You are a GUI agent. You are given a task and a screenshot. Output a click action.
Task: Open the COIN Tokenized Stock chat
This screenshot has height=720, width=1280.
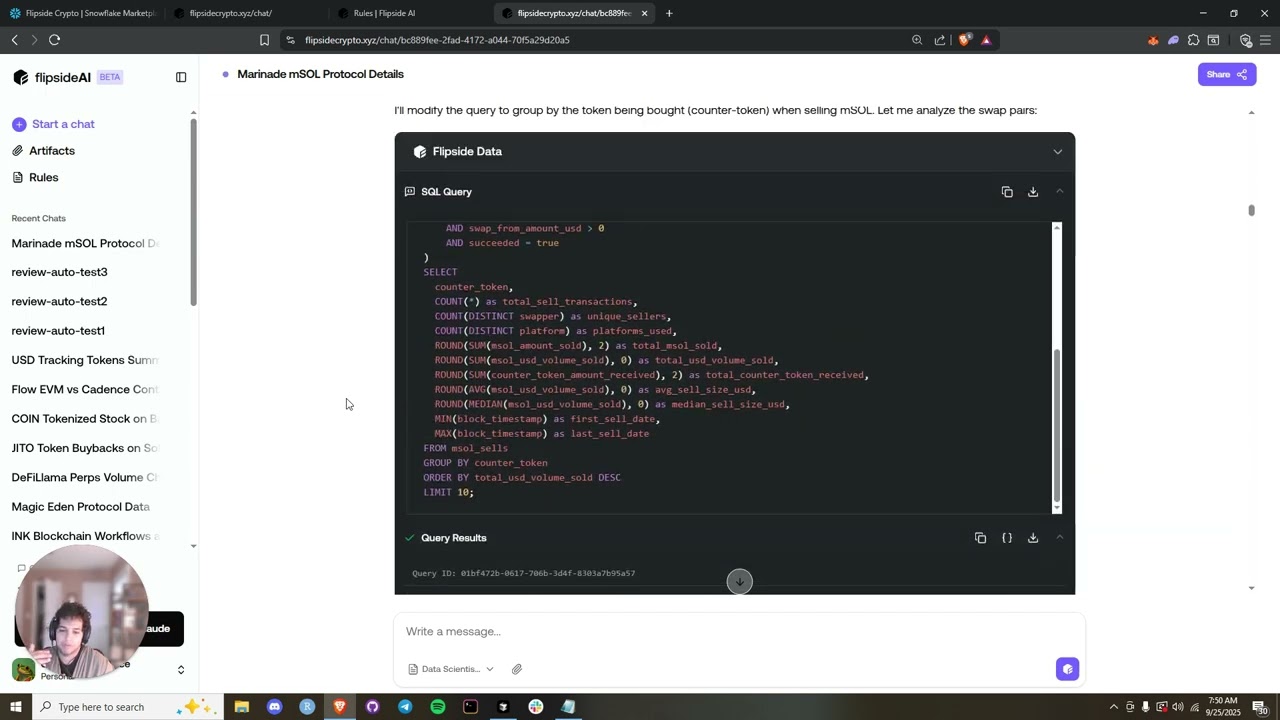point(85,419)
